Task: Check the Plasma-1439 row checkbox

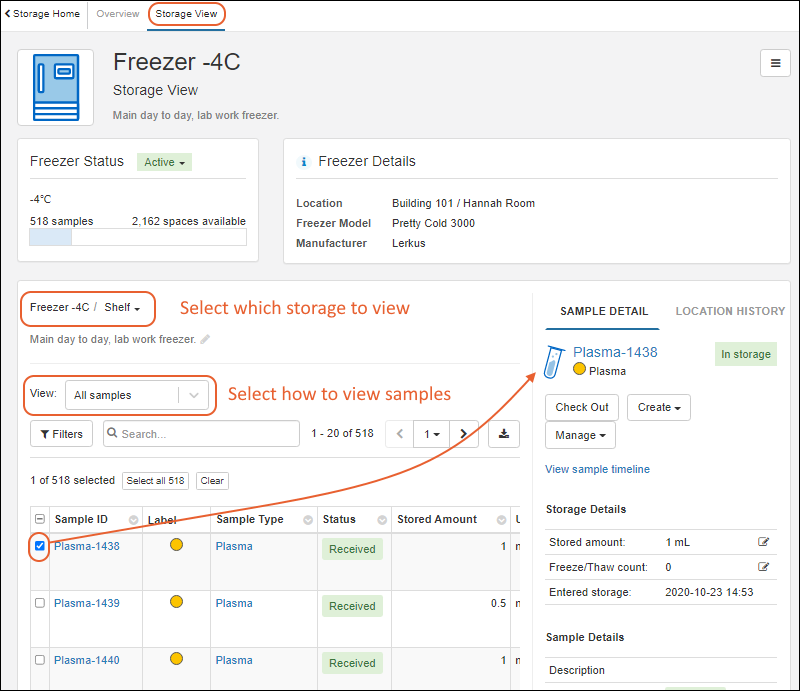Action: click(40, 603)
